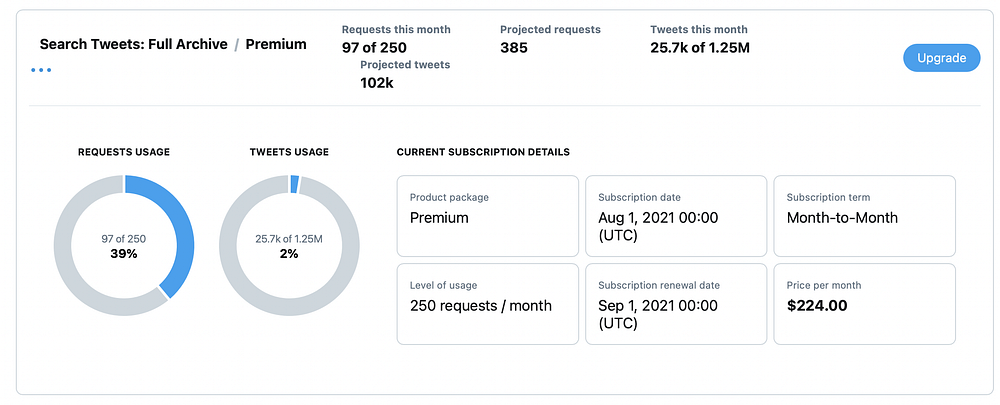This screenshot has width=1000, height=405.
Task: Click the Requests this month 97 of 250 stat
Action: (396, 39)
